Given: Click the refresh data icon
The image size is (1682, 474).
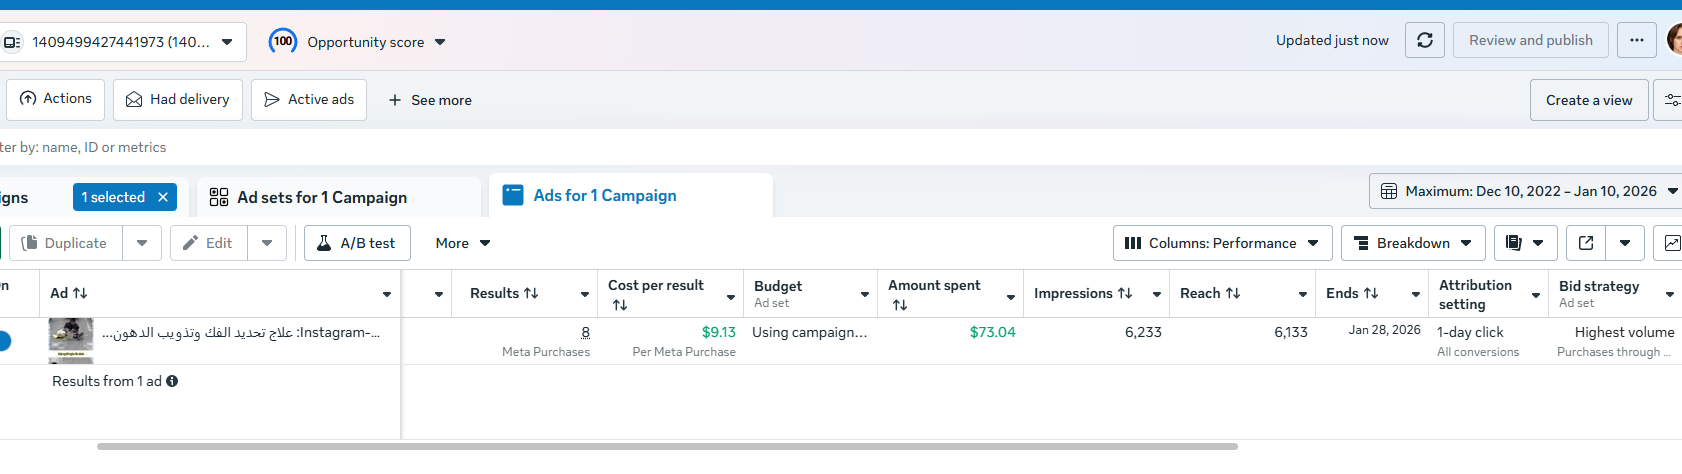Looking at the screenshot, I should click(x=1424, y=41).
